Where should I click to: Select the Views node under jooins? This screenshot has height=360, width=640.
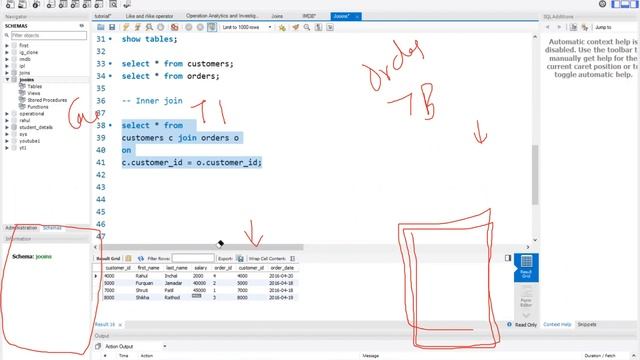click(33, 93)
